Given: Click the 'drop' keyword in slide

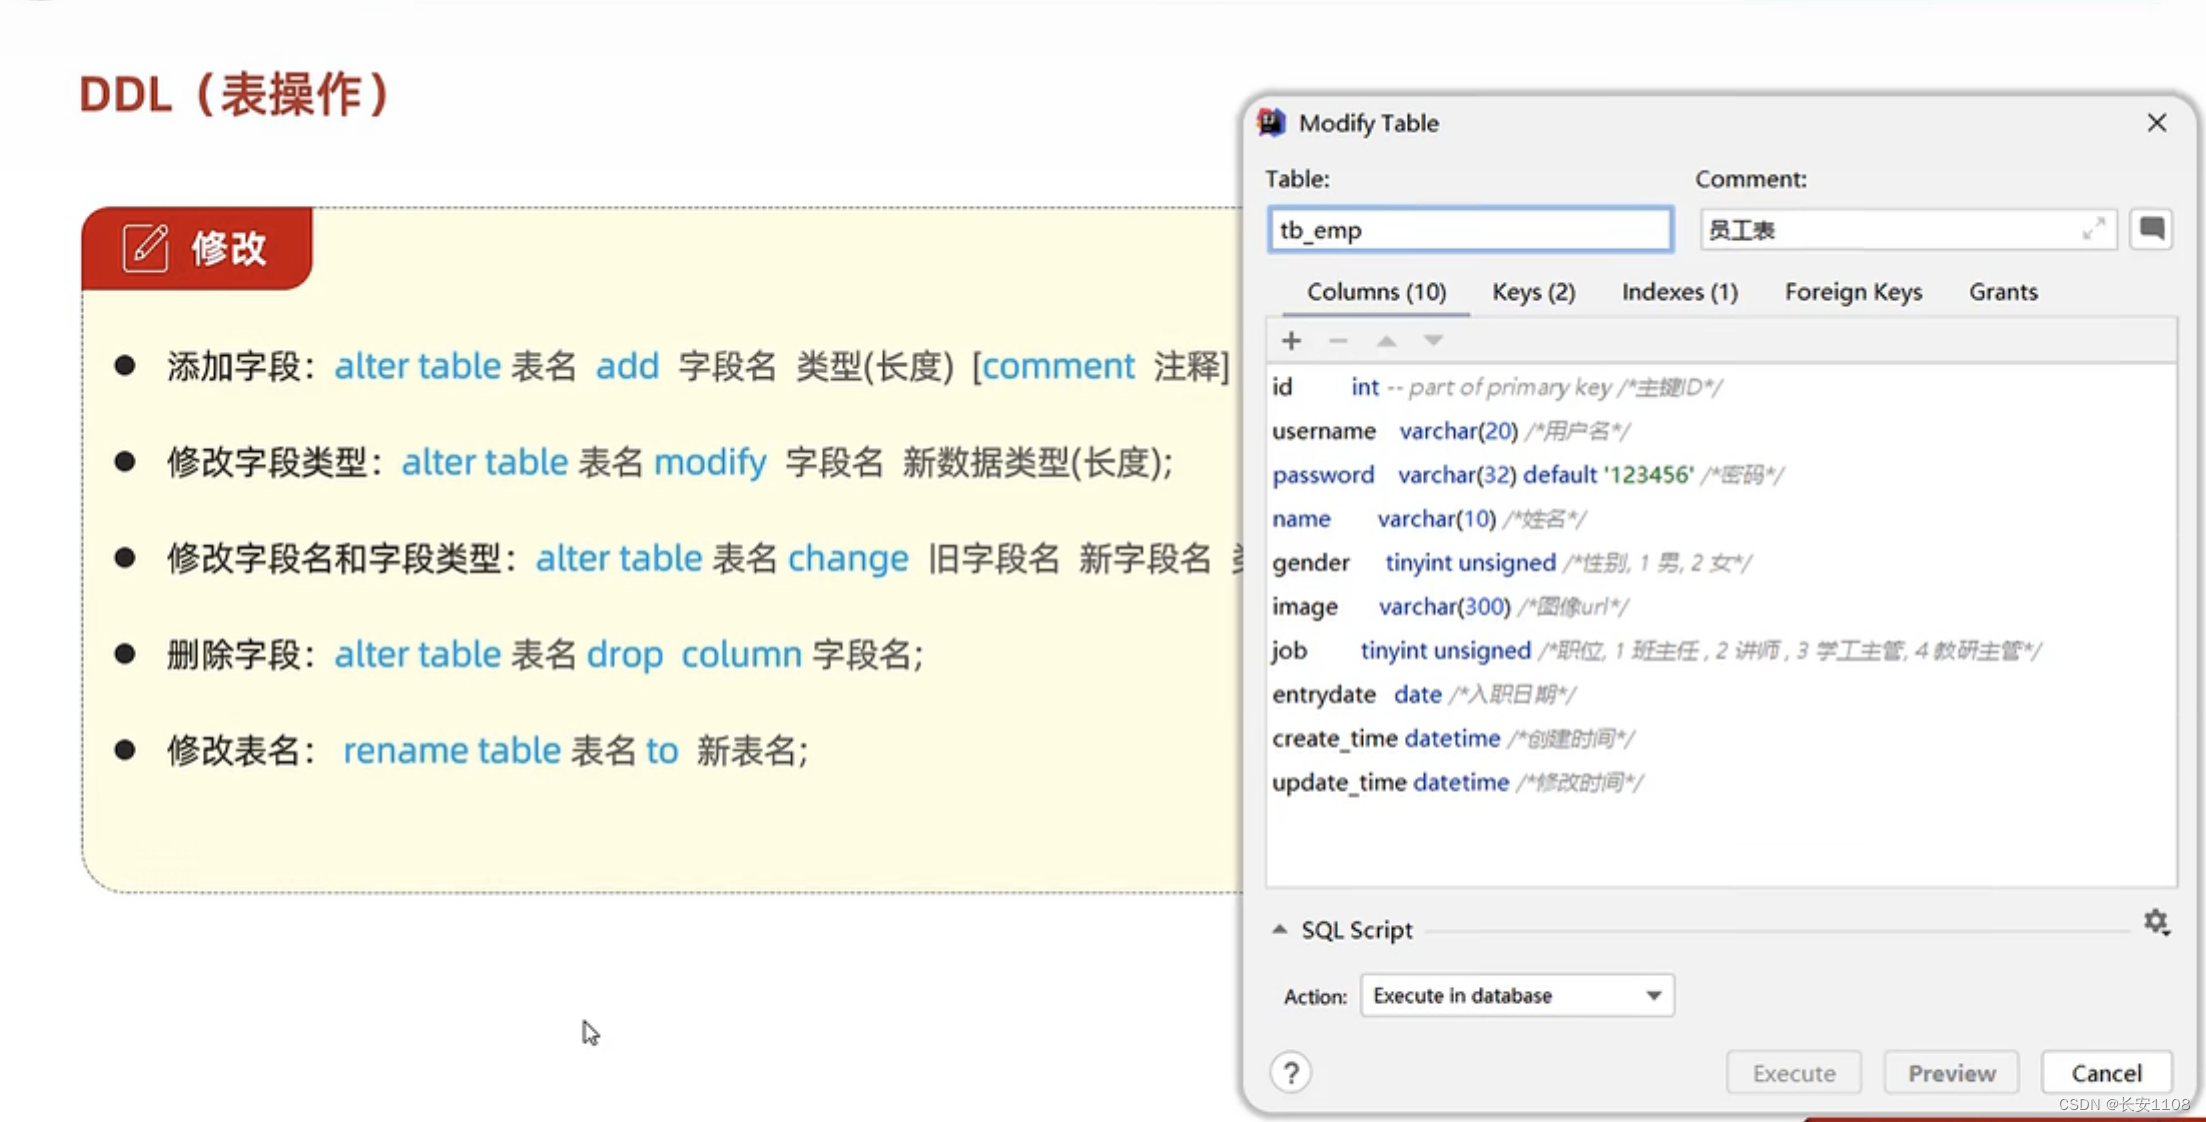Looking at the screenshot, I should tap(625, 655).
